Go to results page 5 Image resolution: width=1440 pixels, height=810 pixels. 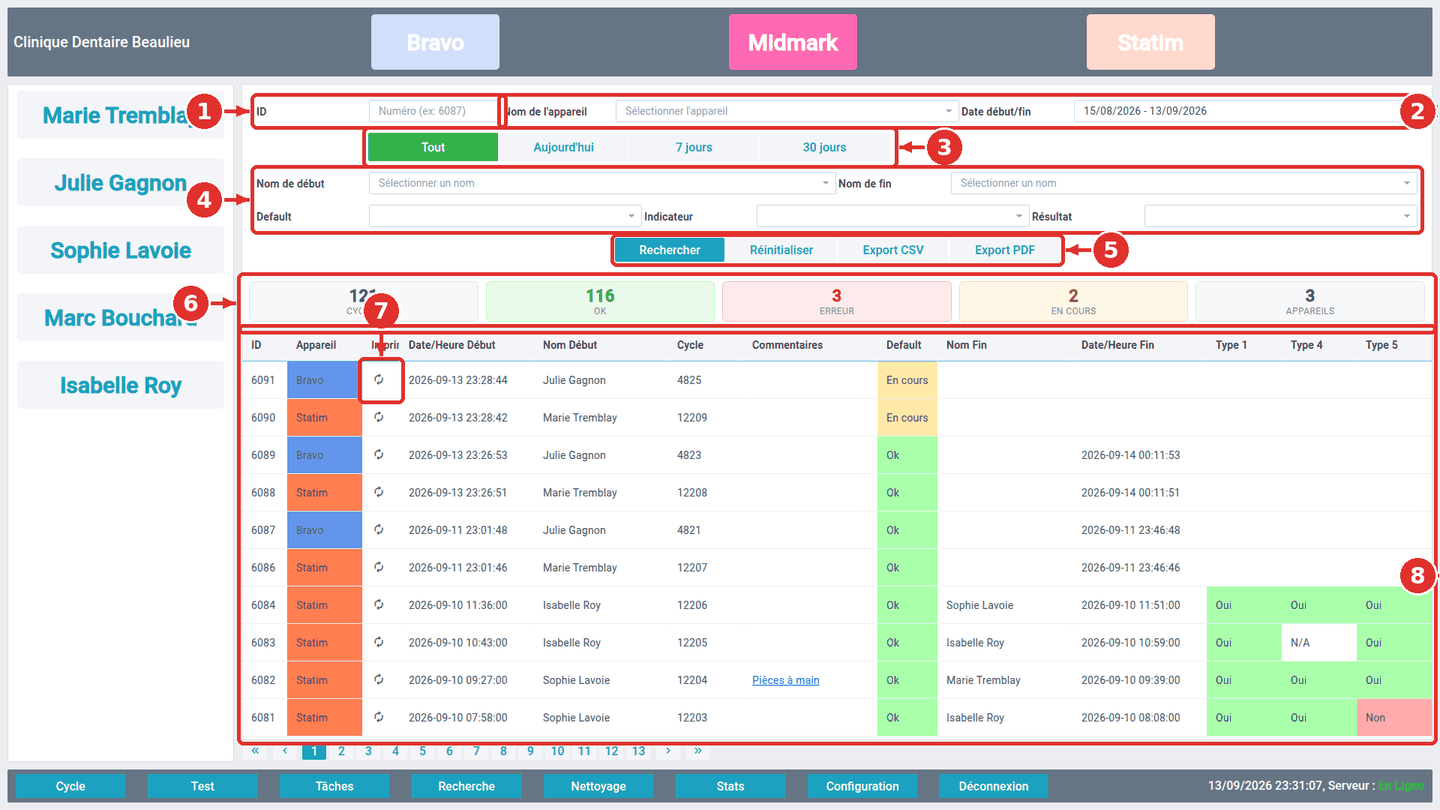(x=422, y=751)
